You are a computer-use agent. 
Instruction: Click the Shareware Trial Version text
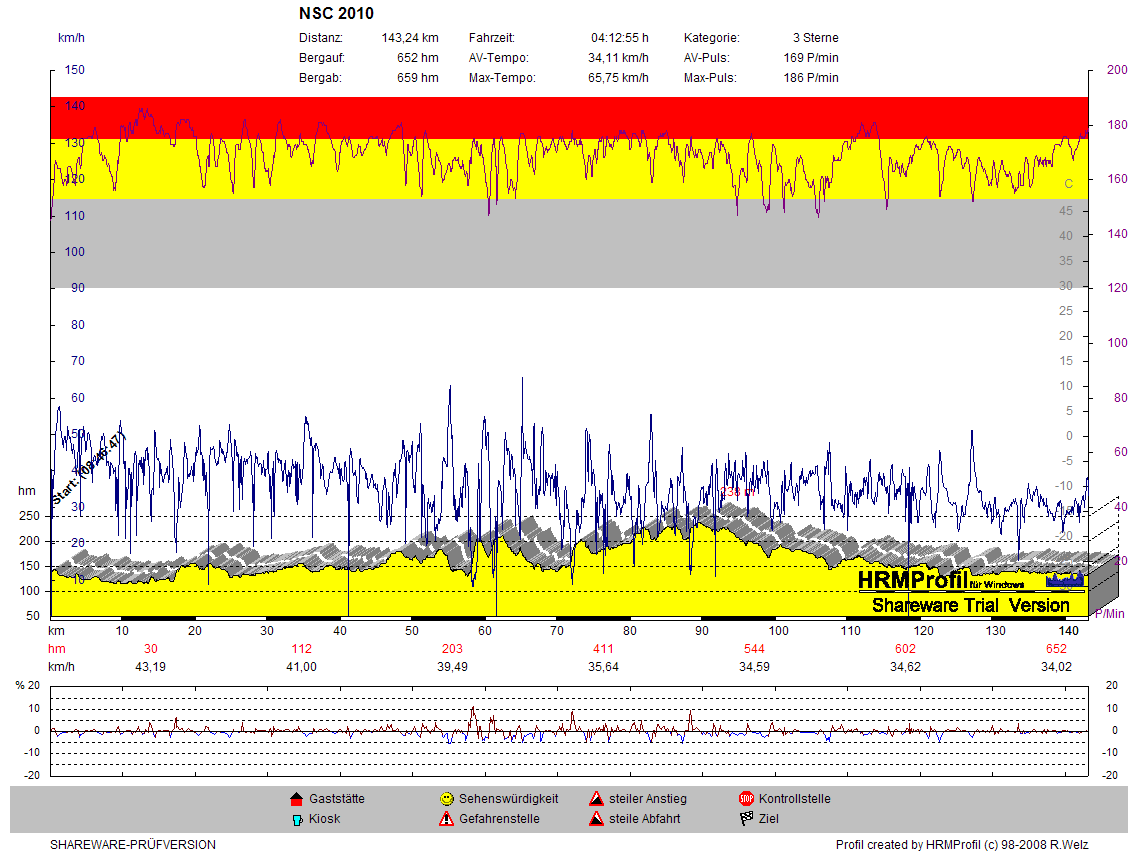tap(970, 605)
